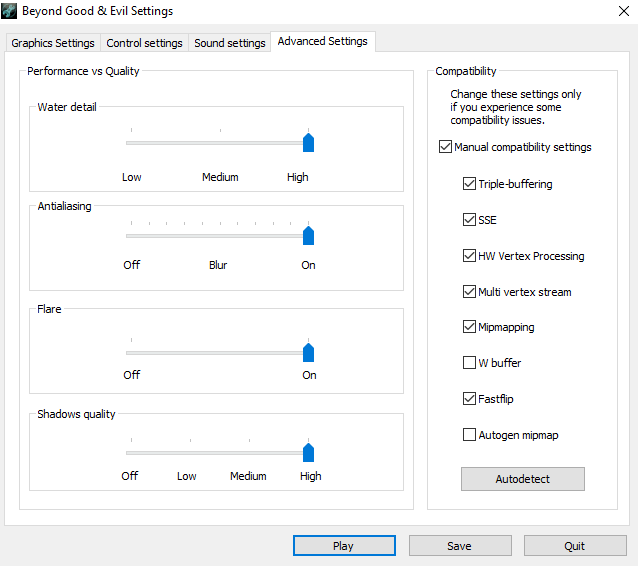Click the Antialiasing slider thumb
Image resolution: width=638 pixels, height=566 pixels.
coord(308,235)
